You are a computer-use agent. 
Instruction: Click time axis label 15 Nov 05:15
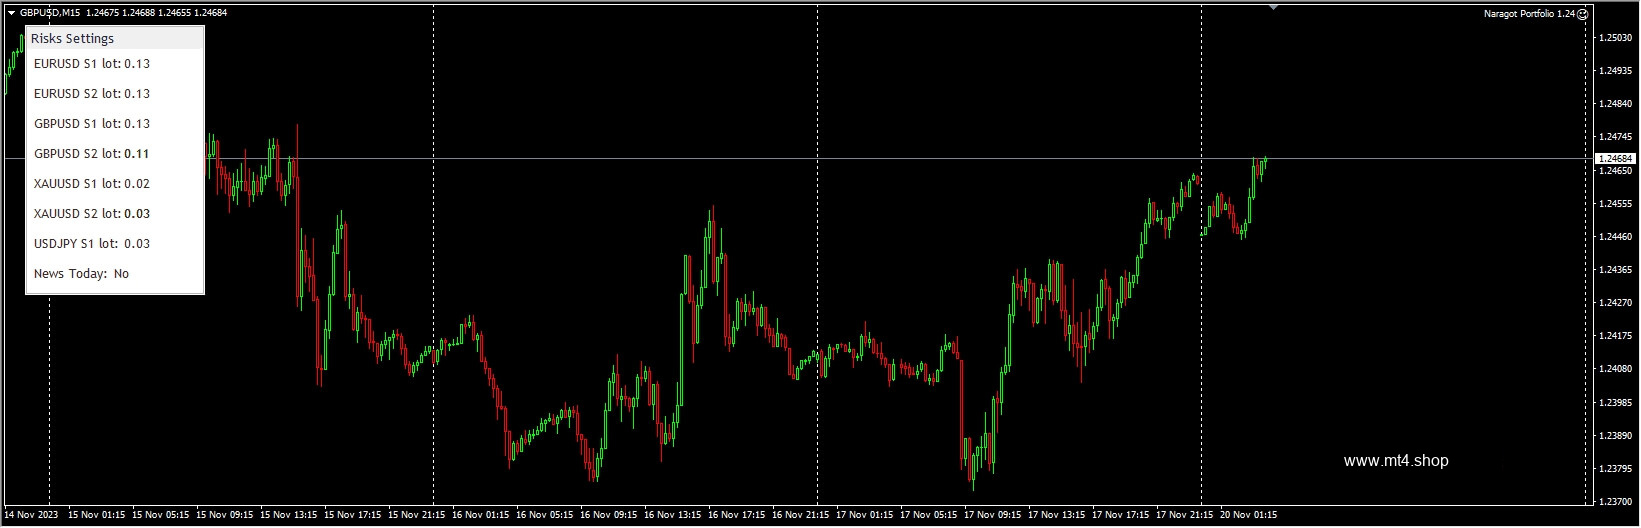click(x=161, y=516)
